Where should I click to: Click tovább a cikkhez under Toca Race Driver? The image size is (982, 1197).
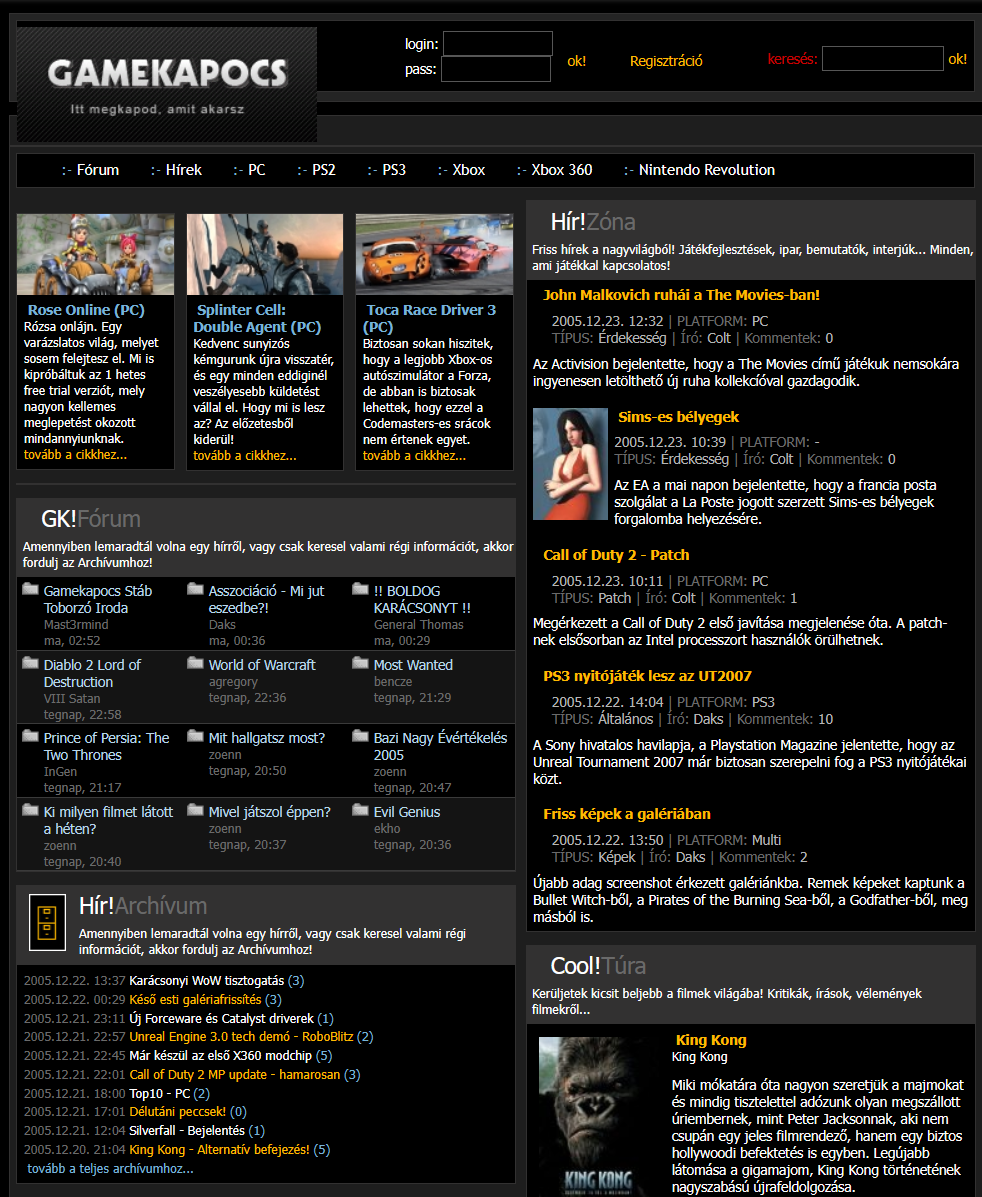coord(415,456)
